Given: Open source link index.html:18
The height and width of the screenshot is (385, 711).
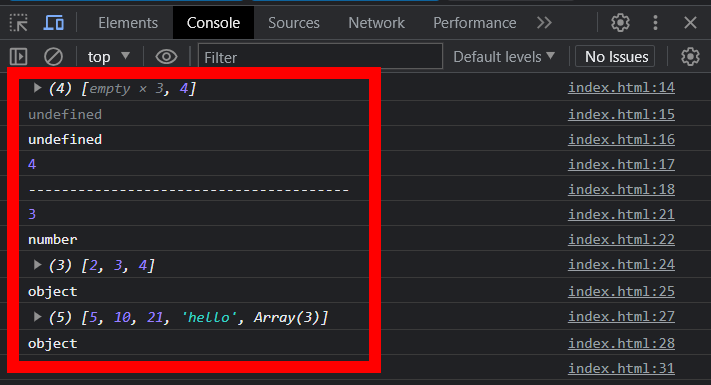Looking at the screenshot, I should coord(621,189).
